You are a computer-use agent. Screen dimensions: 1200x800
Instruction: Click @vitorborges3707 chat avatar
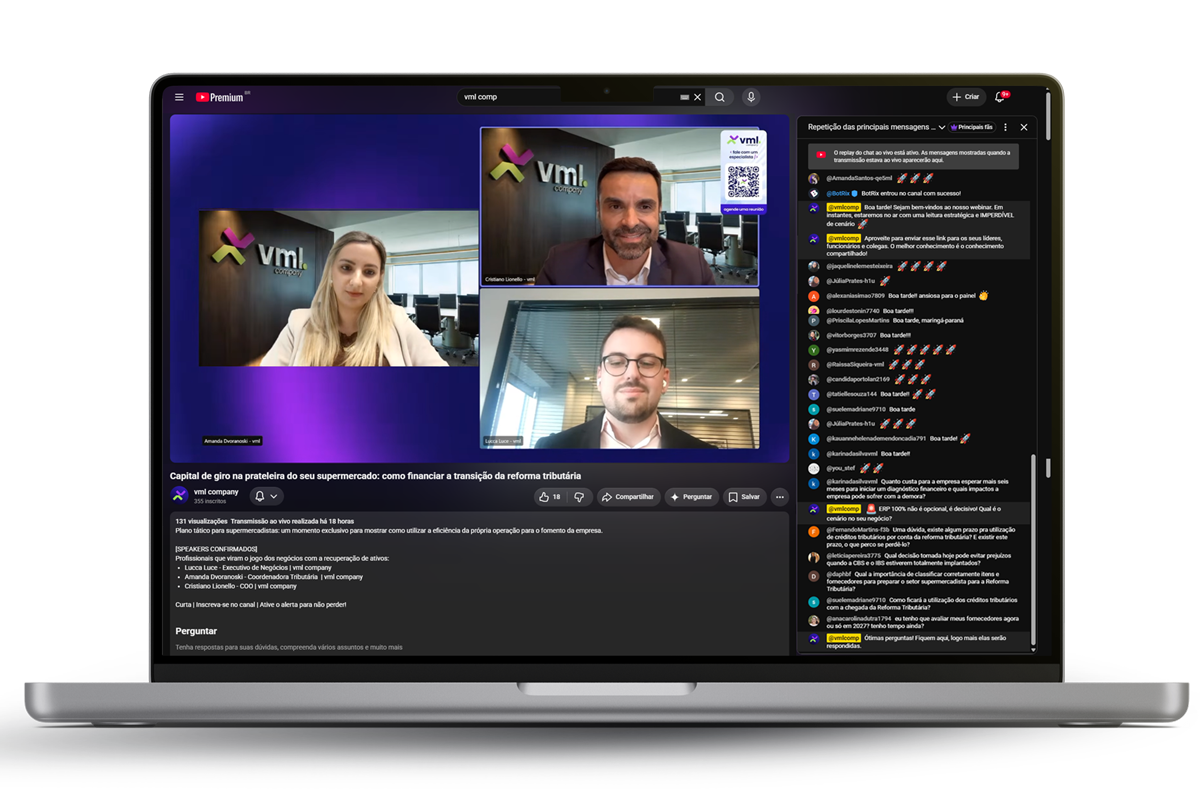pyautogui.click(x=814, y=335)
